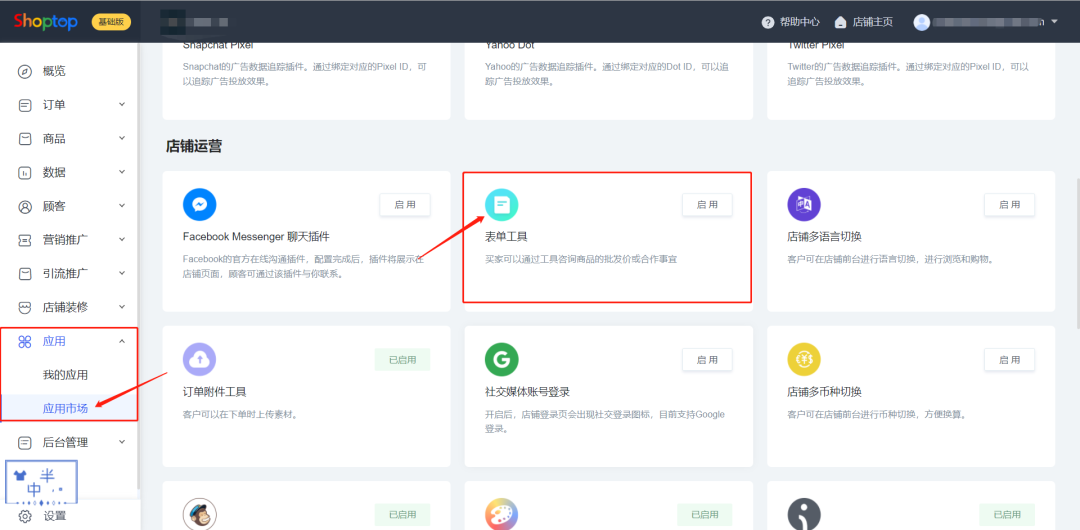This screenshot has width=1080, height=530.
Task: Click the 已启用 badge beside palette icon
Action: tap(705, 515)
